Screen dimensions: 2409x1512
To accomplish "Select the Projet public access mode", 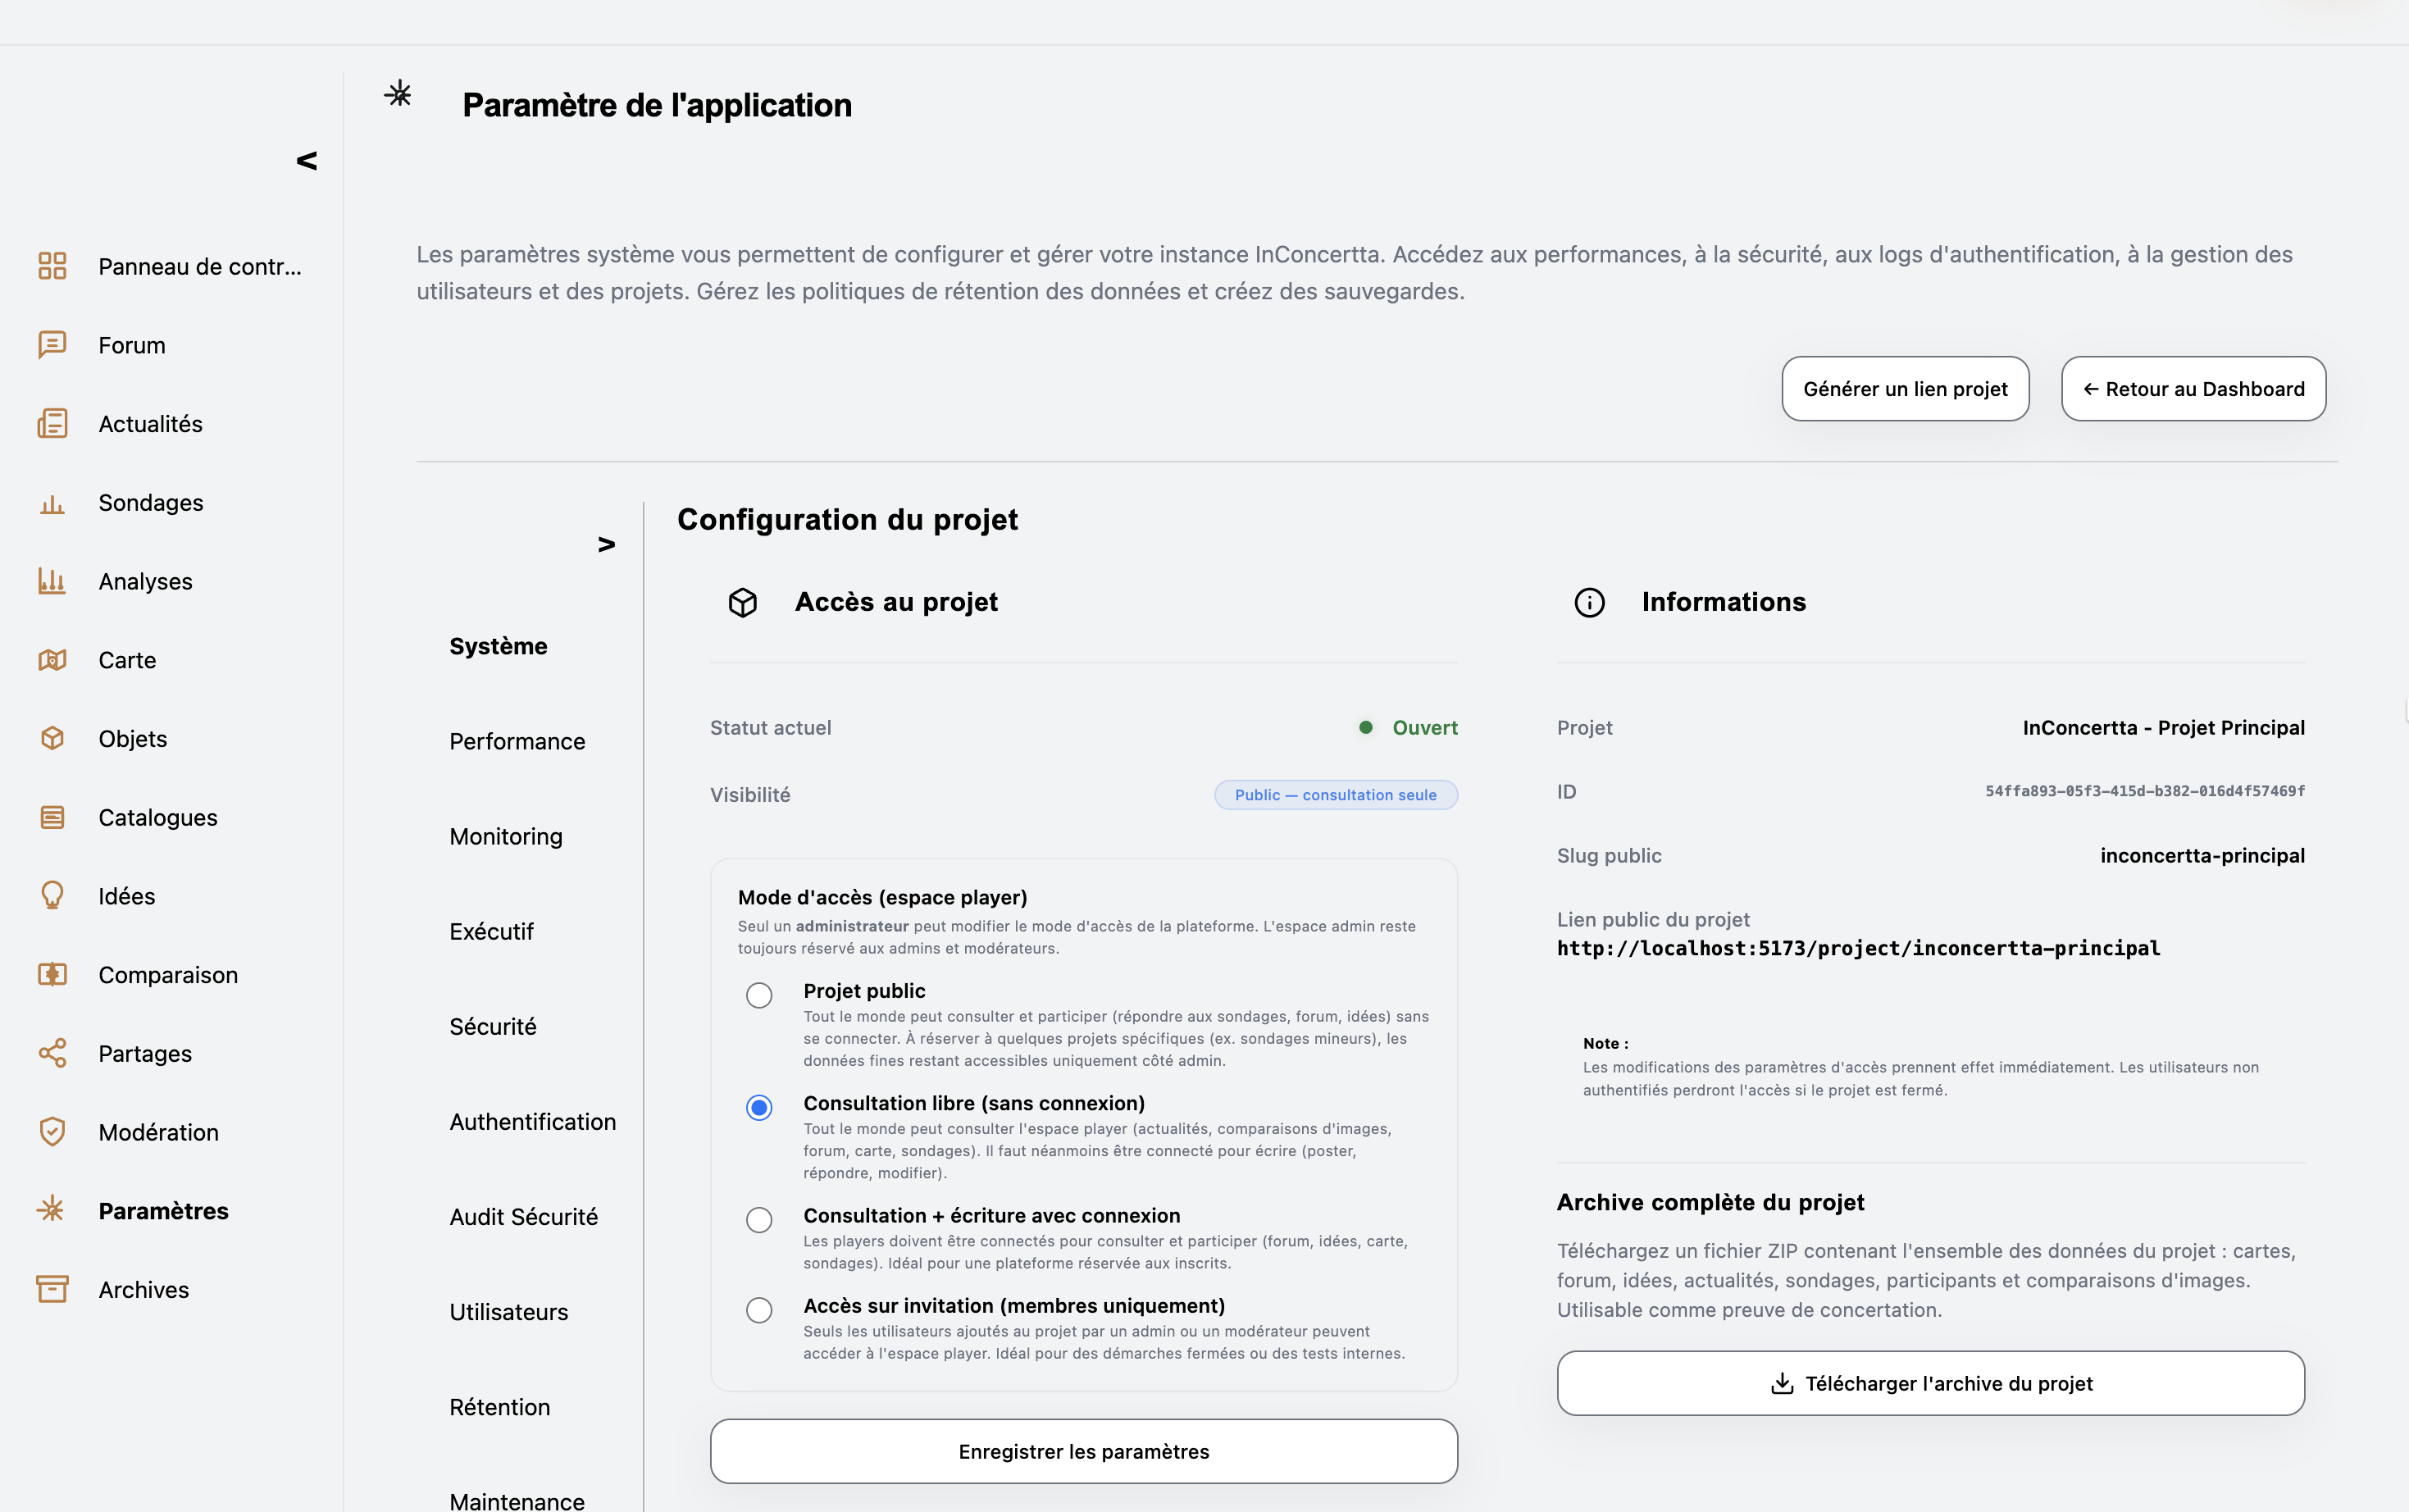I will click(x=758, y=995).
